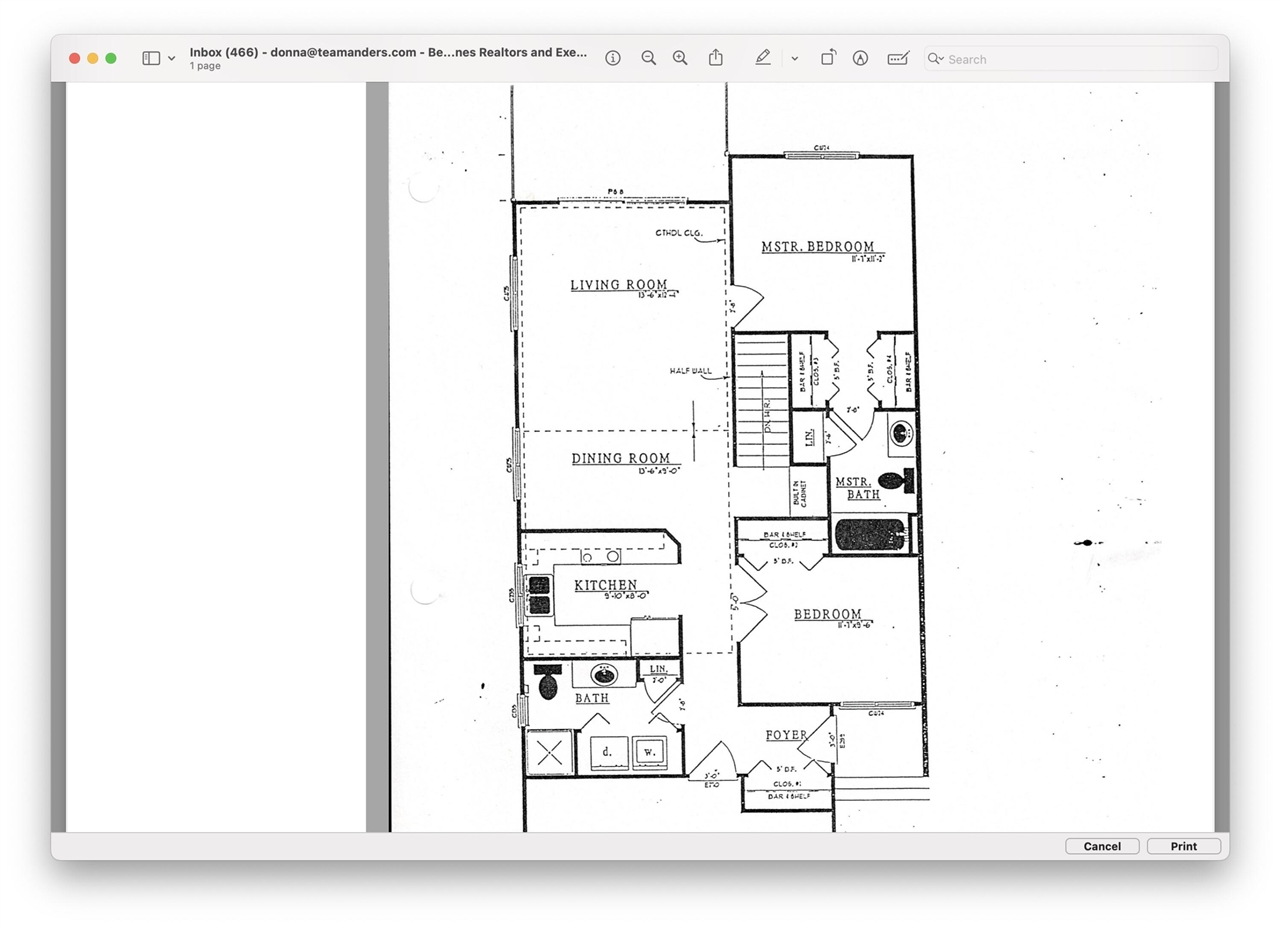
Task: Click the document title in the titlebar
Action: pos(388,52)
